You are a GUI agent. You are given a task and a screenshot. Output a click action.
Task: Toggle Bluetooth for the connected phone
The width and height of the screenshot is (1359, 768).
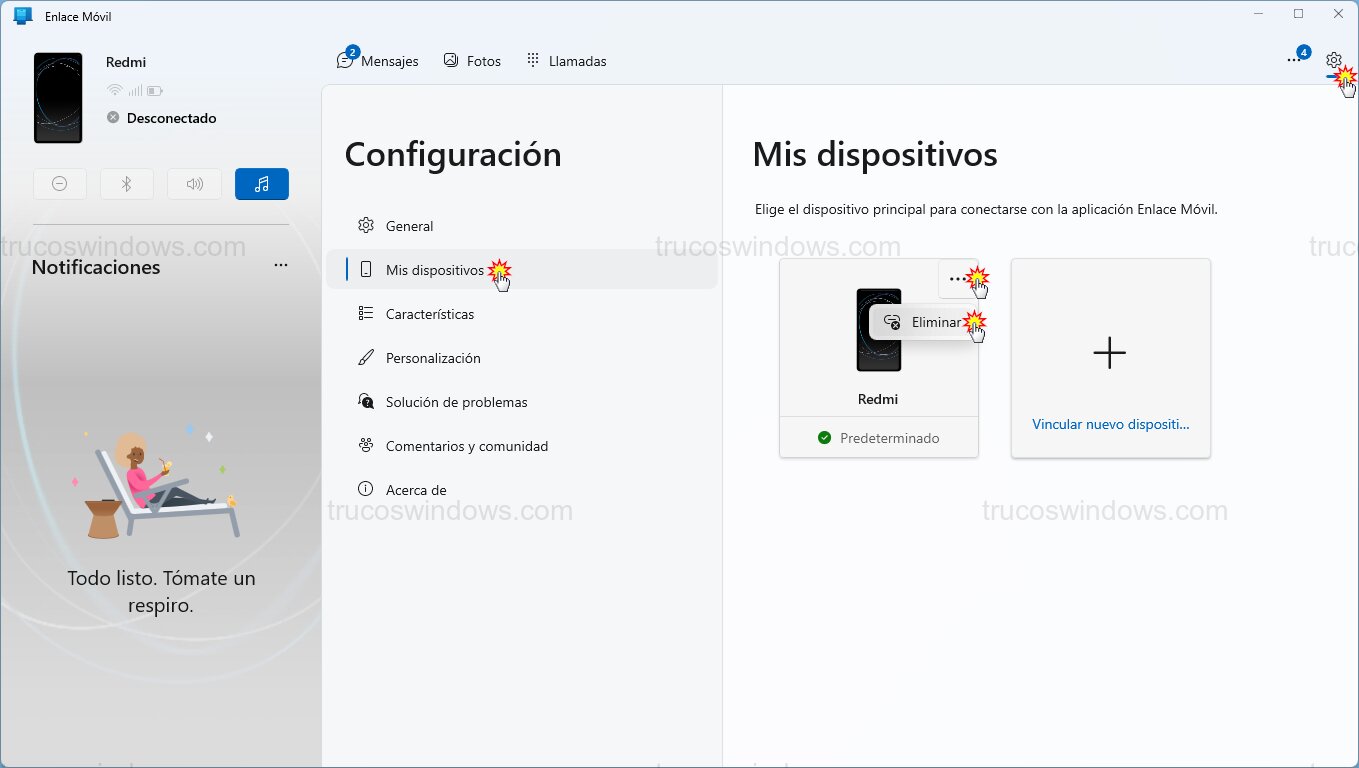tap(127, 184)
